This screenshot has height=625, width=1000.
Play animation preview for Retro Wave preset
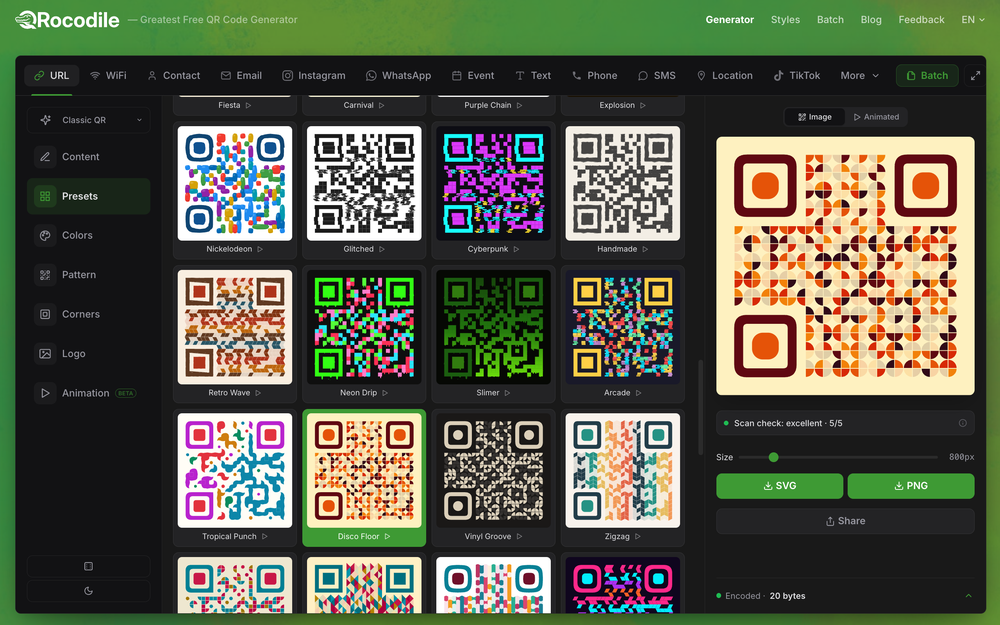pos(258,393)
